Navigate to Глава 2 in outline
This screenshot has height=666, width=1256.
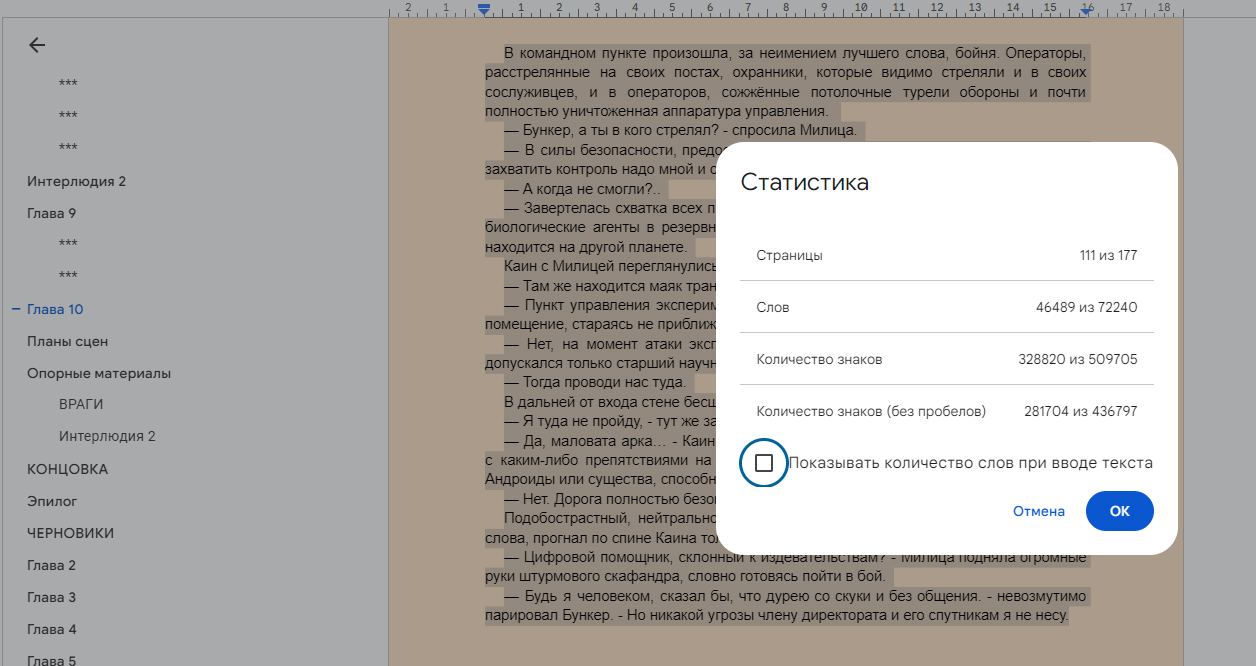[52, 565]
